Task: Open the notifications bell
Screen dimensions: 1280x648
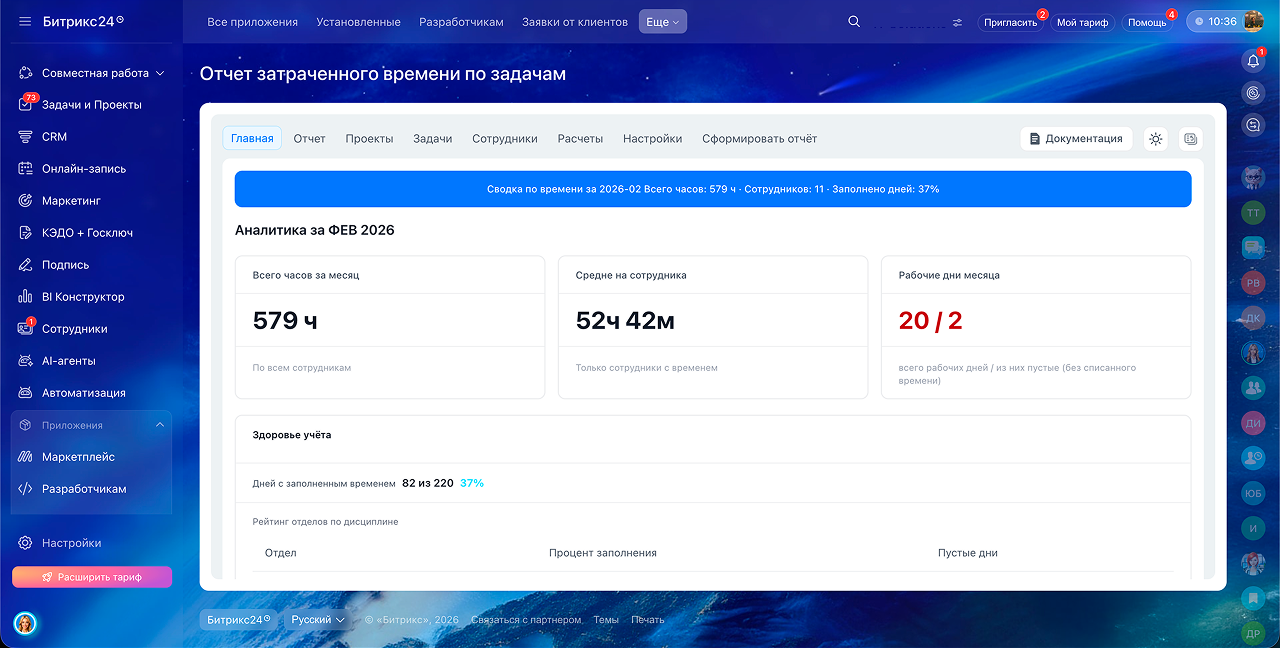Action: [x=1253, y=61]
